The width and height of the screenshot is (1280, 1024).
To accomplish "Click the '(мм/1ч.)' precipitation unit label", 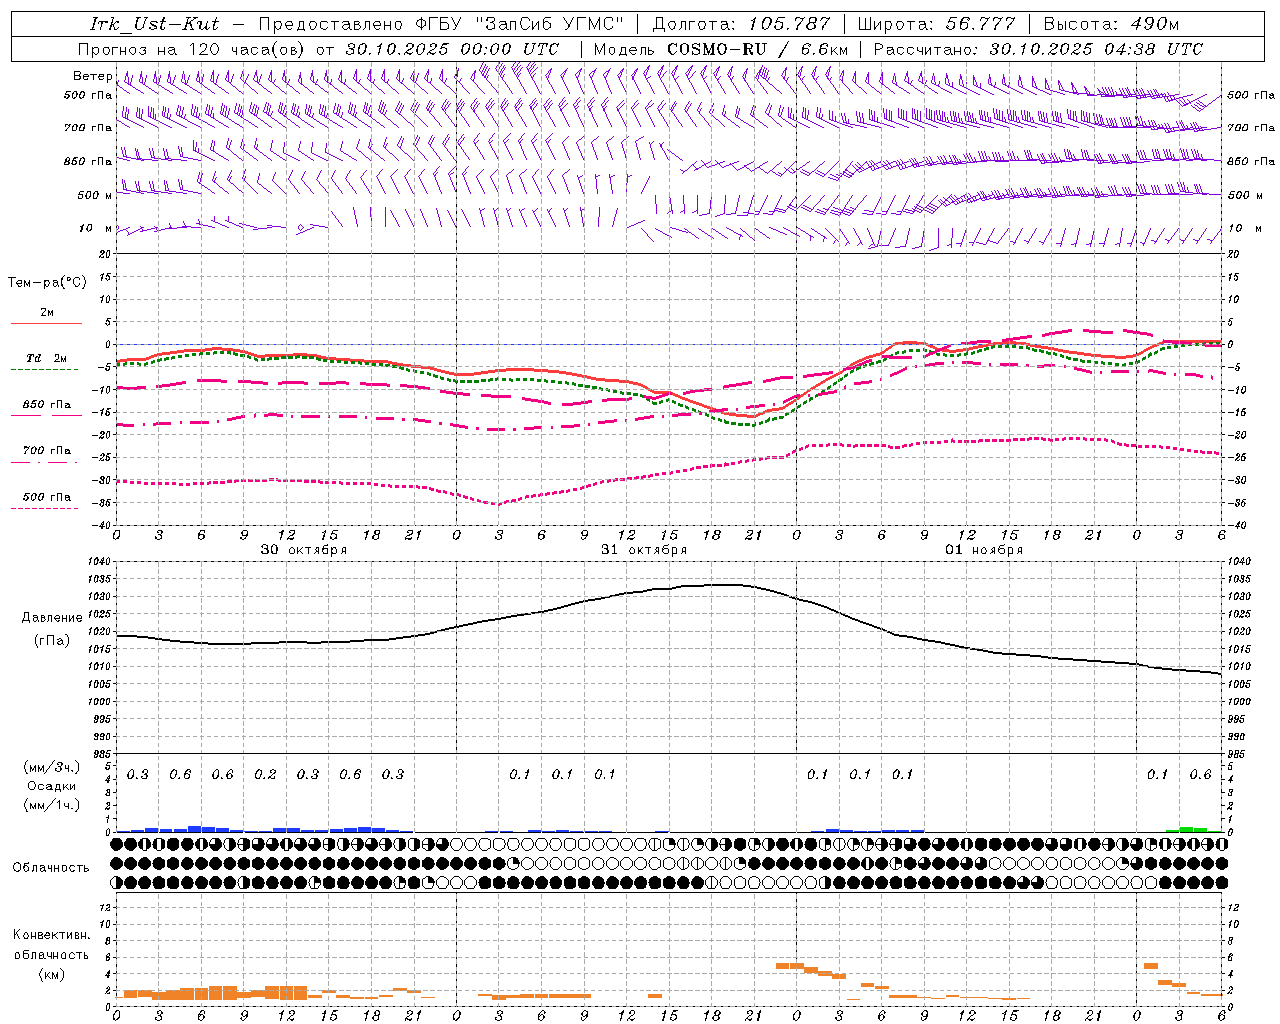I will point(52,805).
